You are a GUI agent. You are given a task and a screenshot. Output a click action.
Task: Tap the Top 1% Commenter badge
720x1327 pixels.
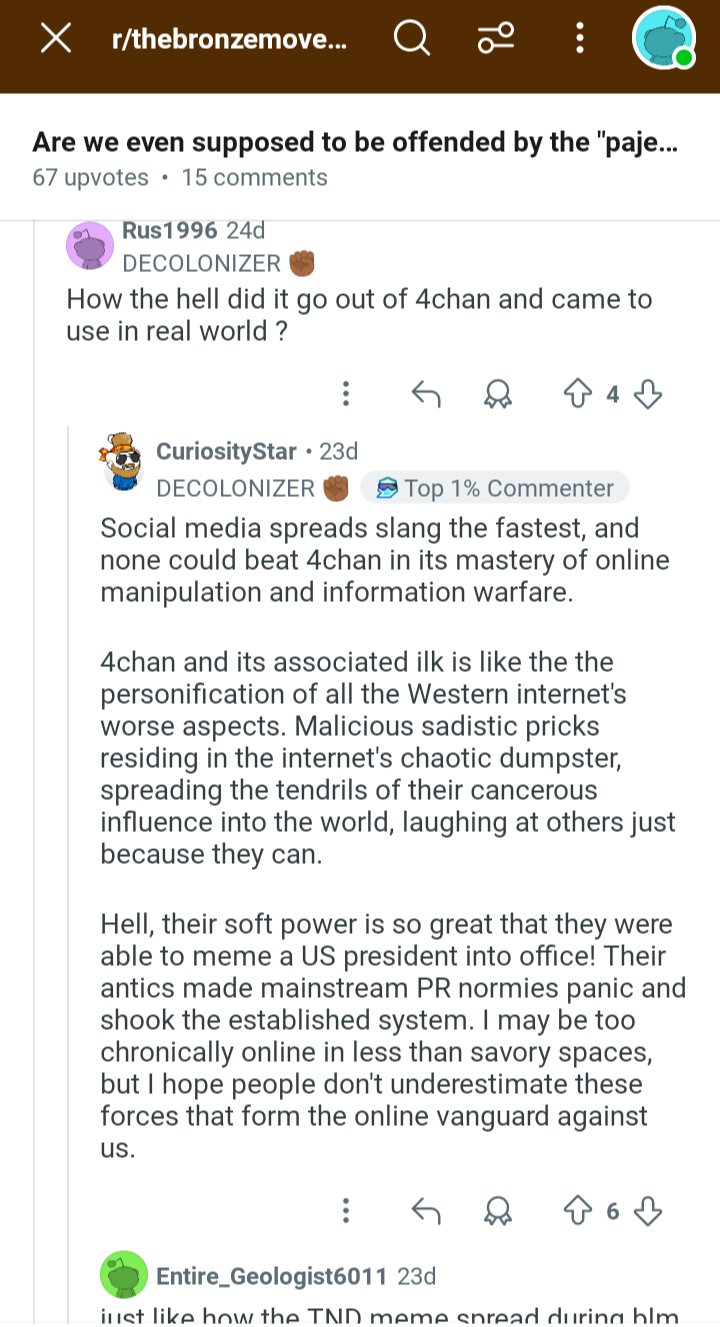click(x=495, y=488)
